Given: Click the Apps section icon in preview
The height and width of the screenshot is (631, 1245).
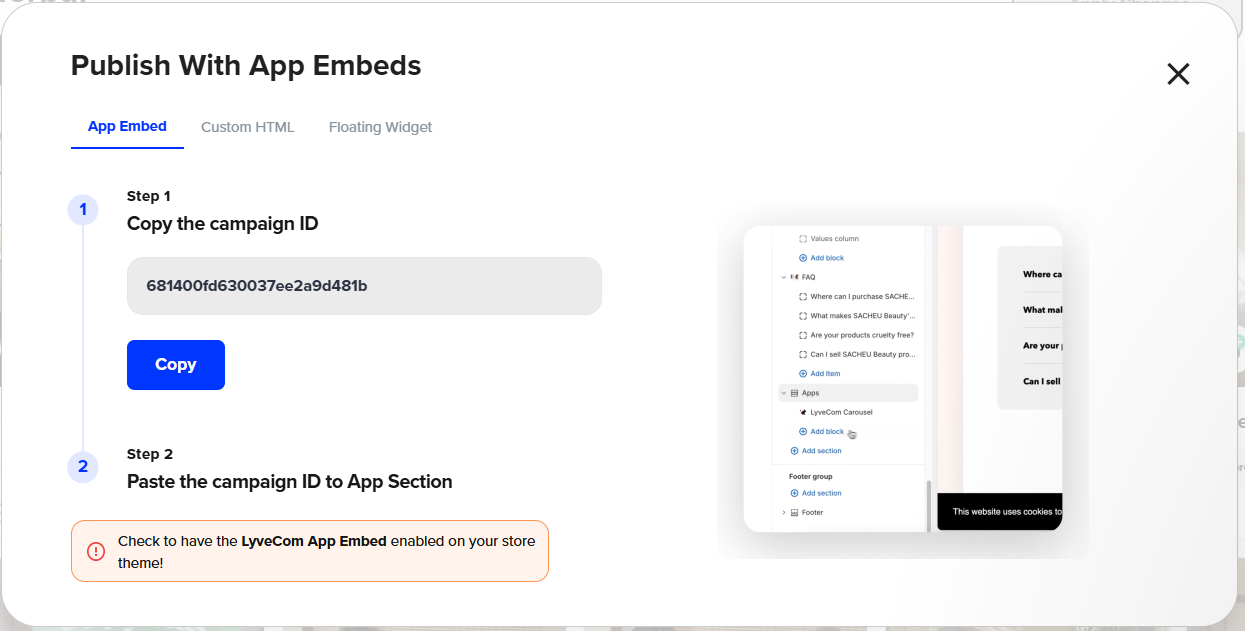Looking at the screenshot, I should [x=794, y=393].
